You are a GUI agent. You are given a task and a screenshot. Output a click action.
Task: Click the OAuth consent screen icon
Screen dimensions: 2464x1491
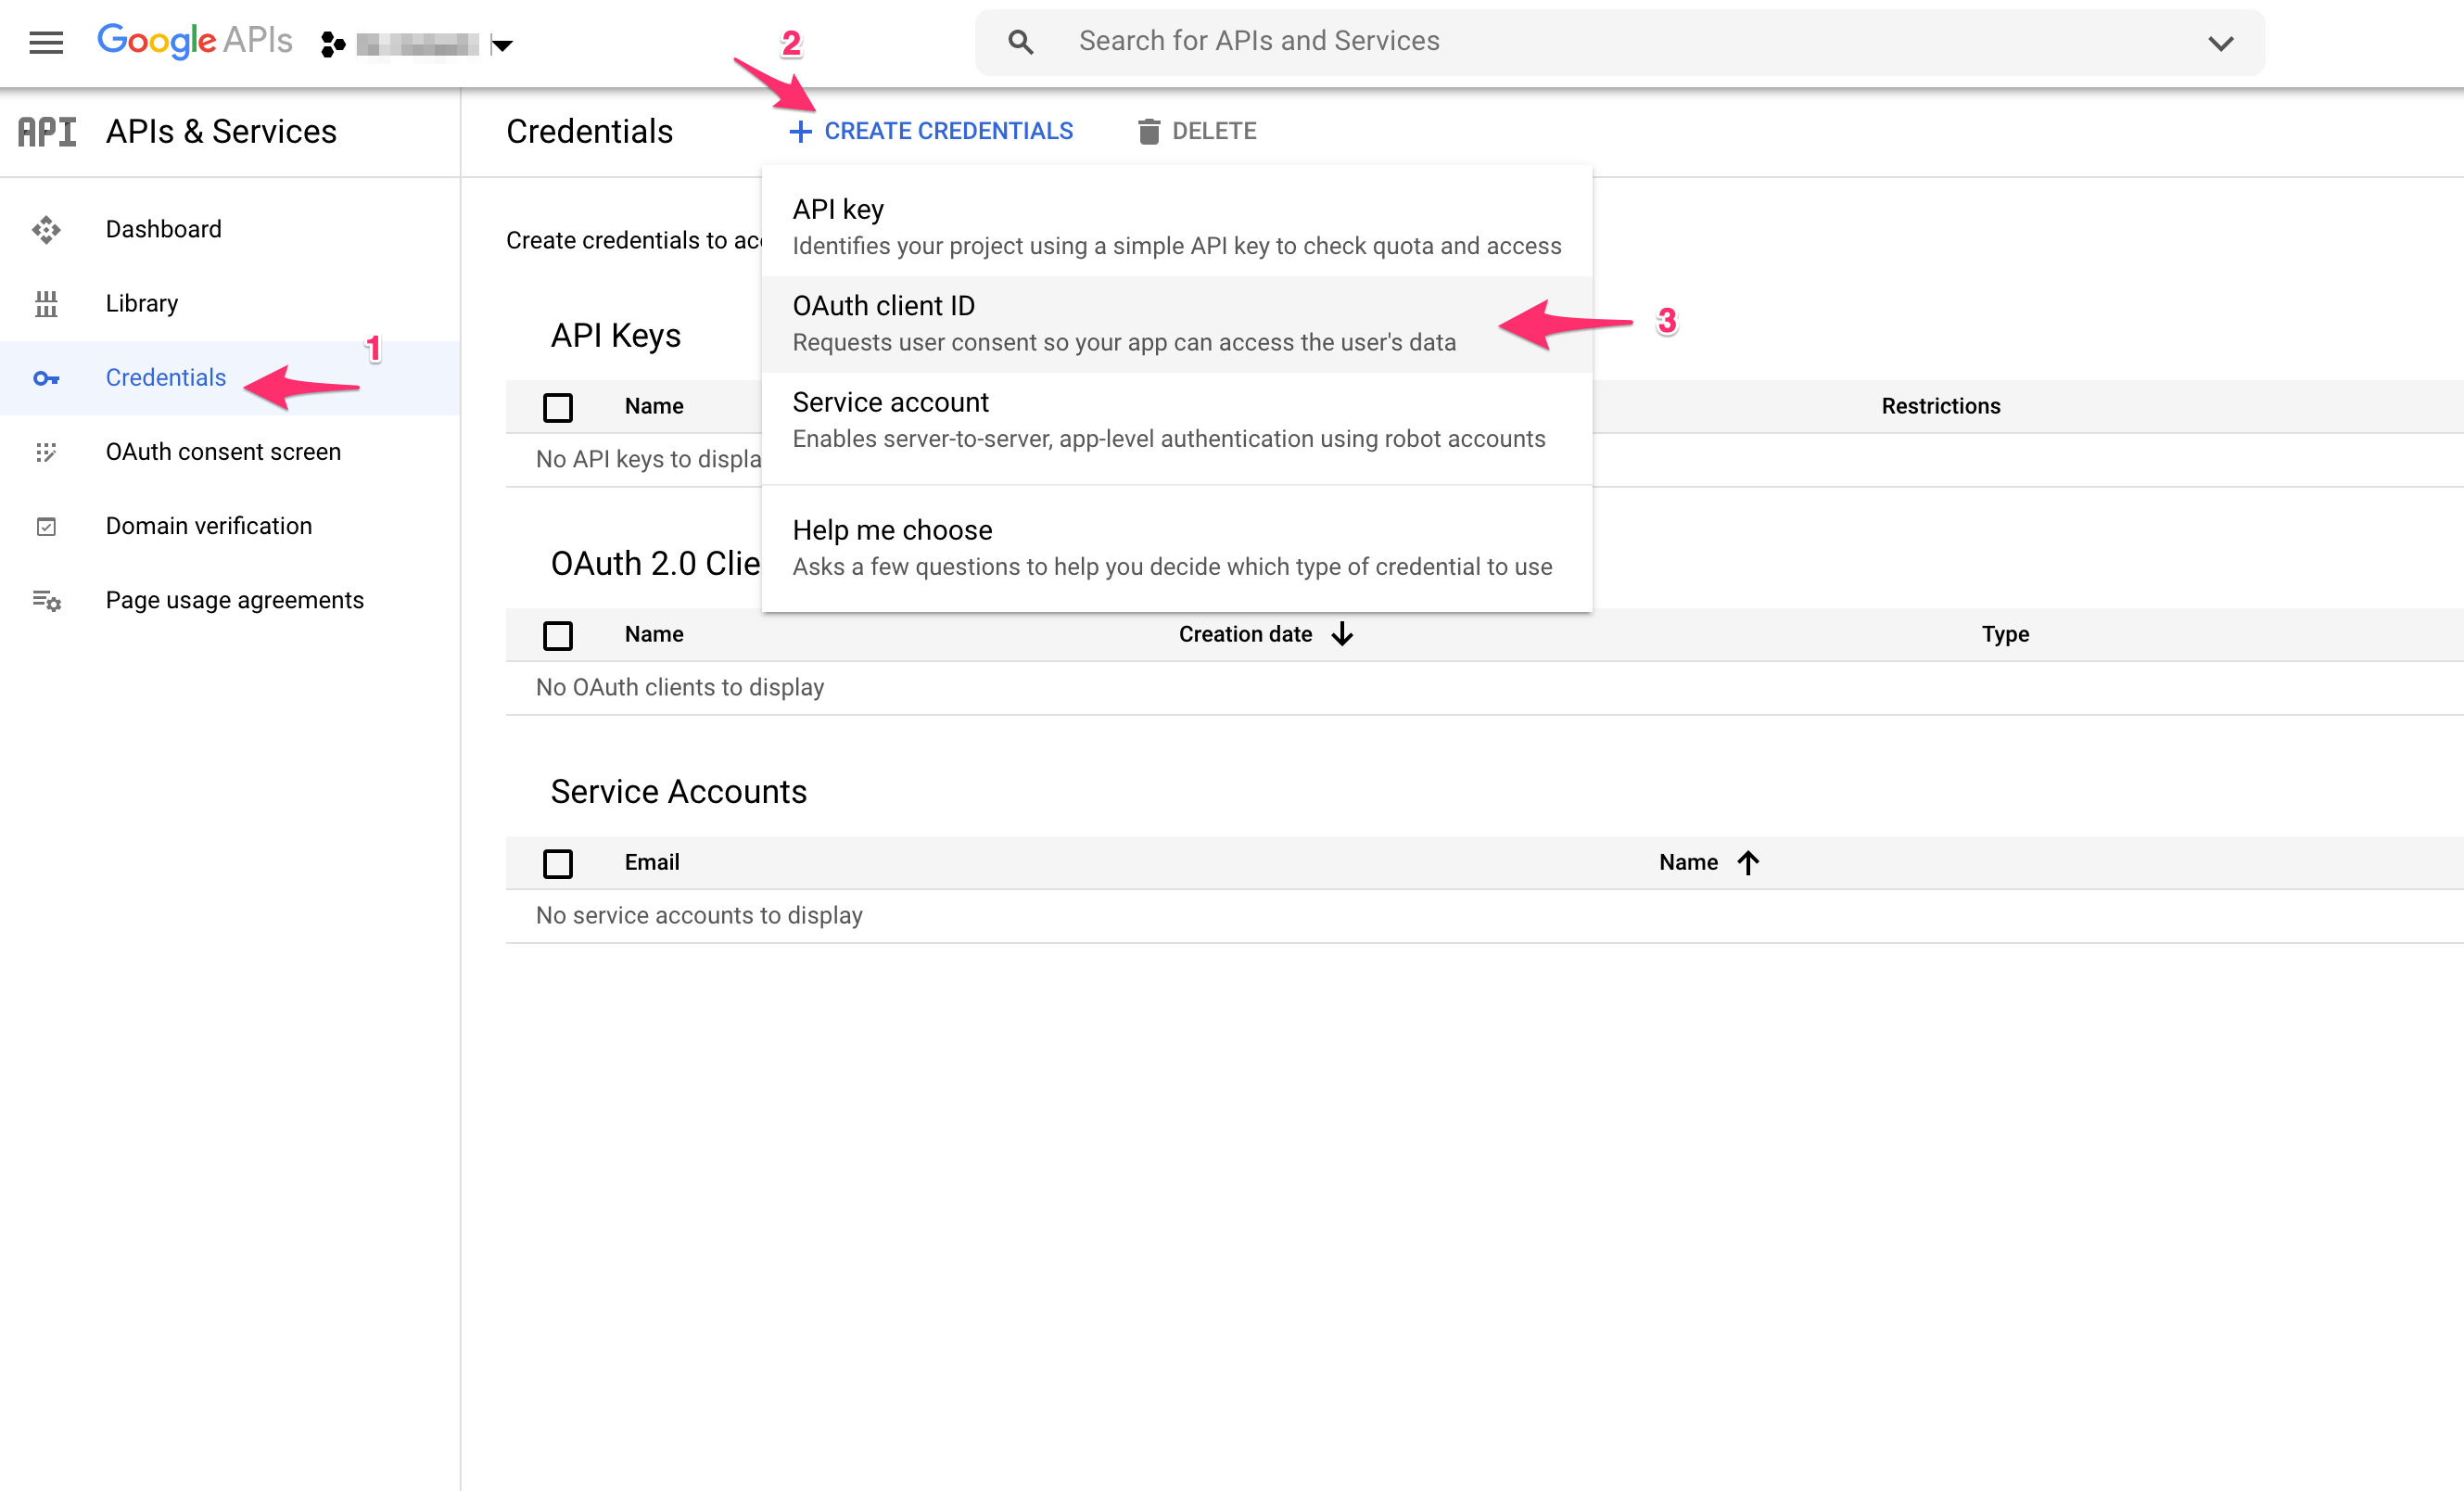tap(46, 452)
